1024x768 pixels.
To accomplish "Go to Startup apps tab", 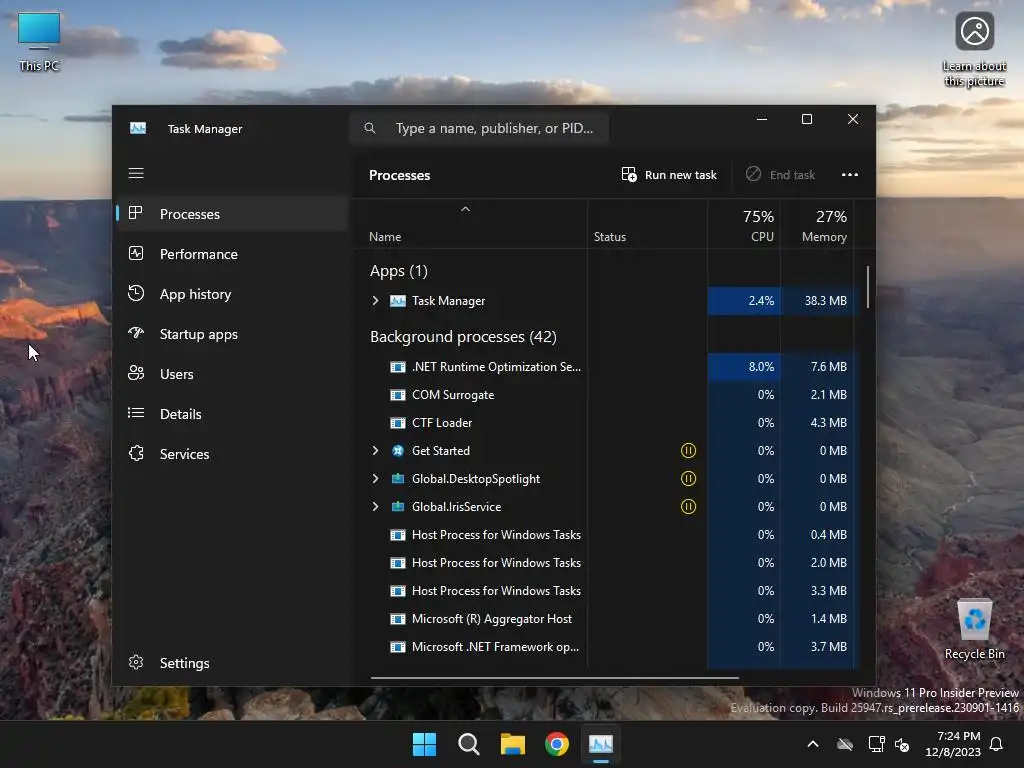I will (232, 334).
